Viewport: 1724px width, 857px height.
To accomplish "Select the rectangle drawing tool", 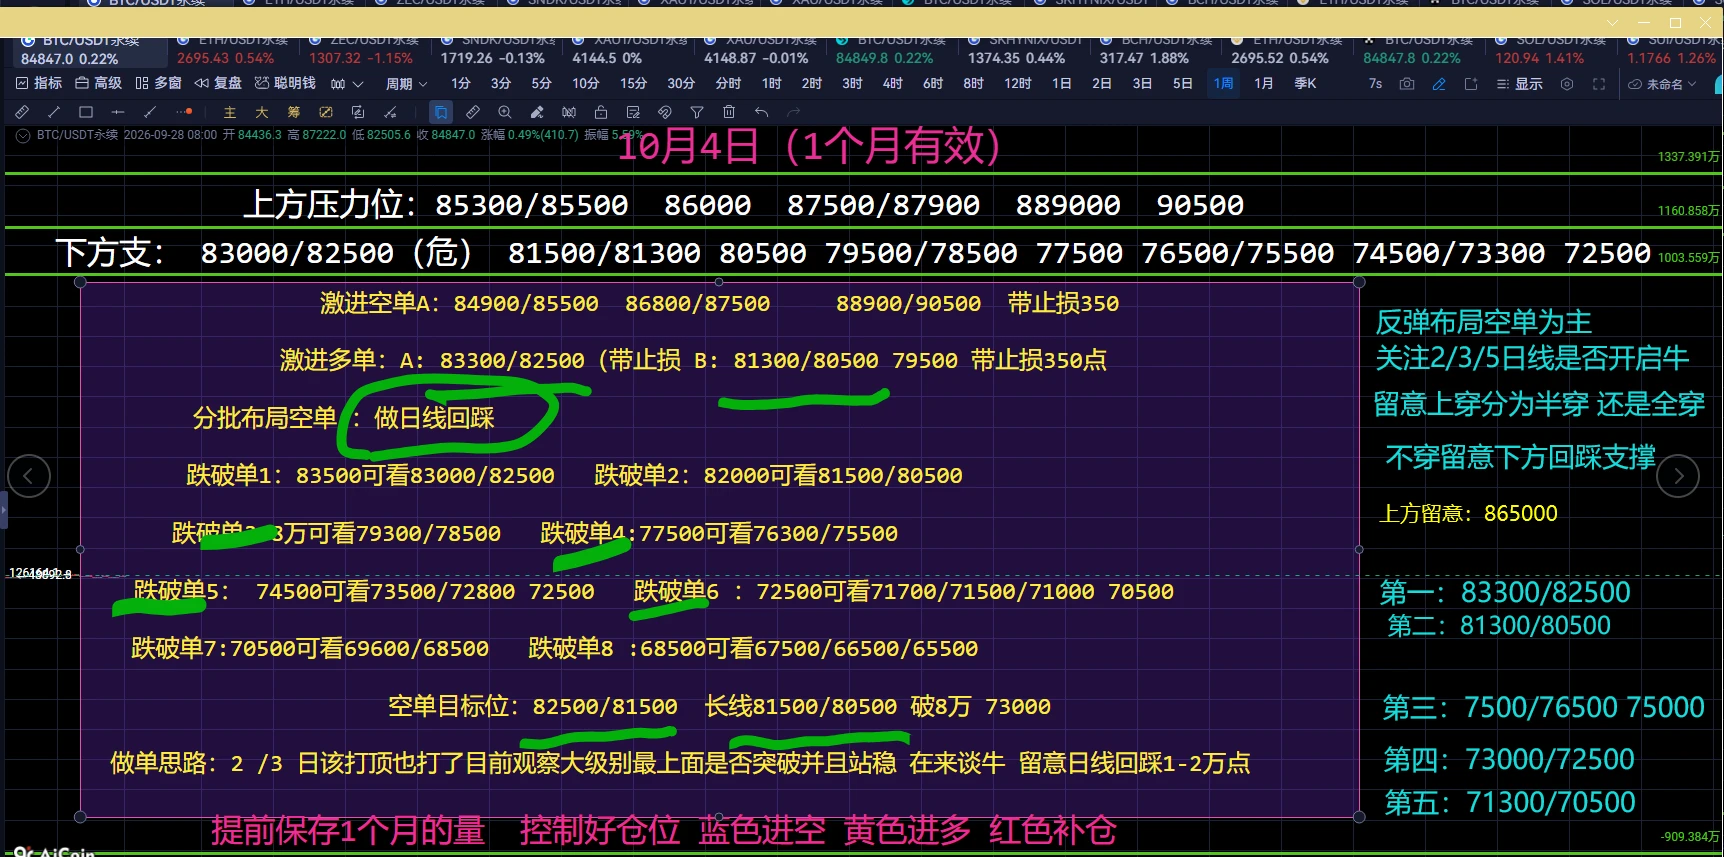I will pyautogui.click(x=86, y=112).
